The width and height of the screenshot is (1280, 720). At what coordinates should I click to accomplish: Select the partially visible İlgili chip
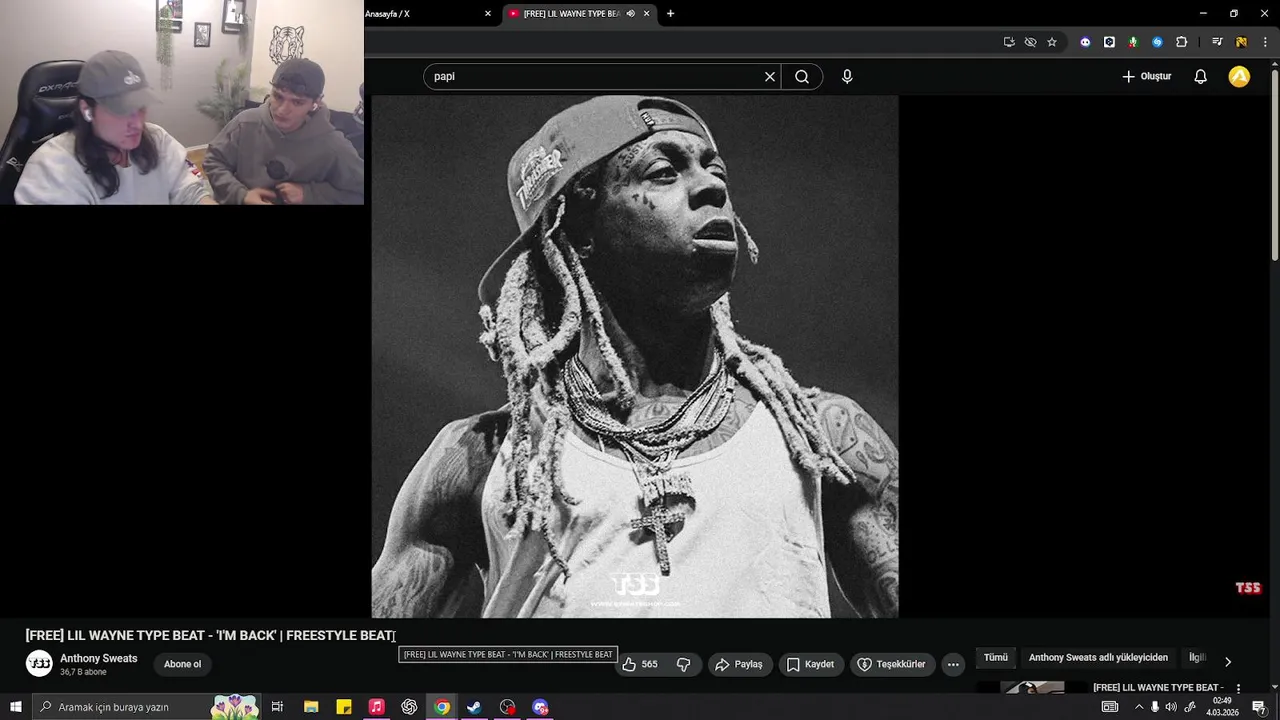pos(1197,658)
